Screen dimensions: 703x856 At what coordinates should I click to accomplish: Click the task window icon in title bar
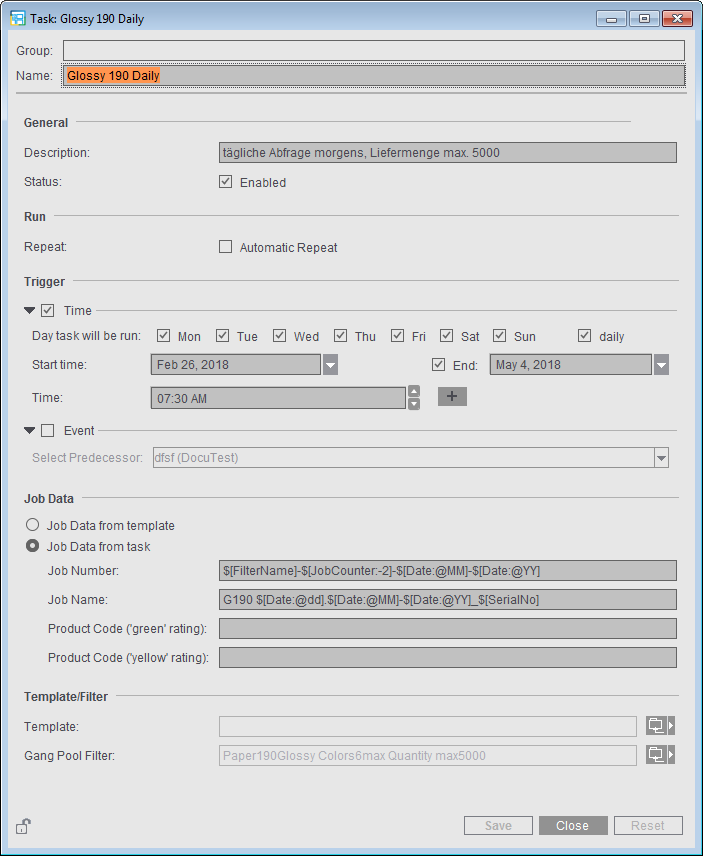pyautogui.click(x=18, y=19)
